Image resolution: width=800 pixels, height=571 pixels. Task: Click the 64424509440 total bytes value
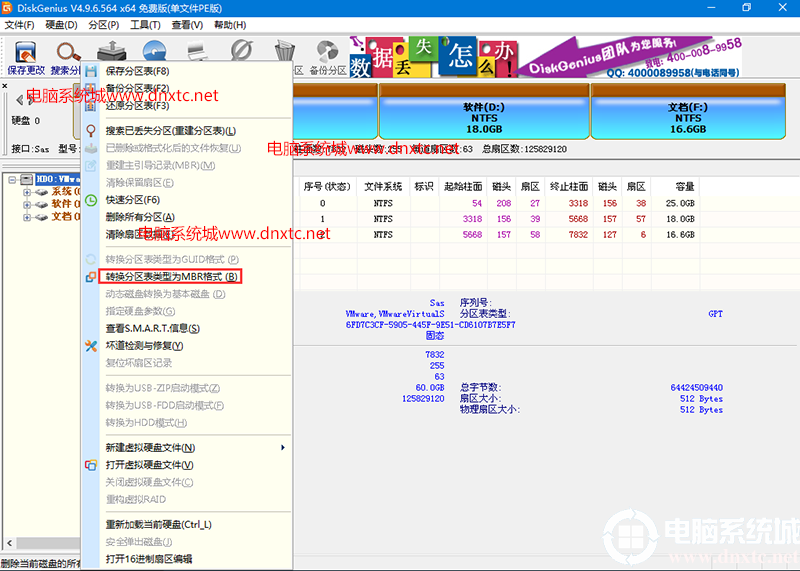(x=696, y=388)
